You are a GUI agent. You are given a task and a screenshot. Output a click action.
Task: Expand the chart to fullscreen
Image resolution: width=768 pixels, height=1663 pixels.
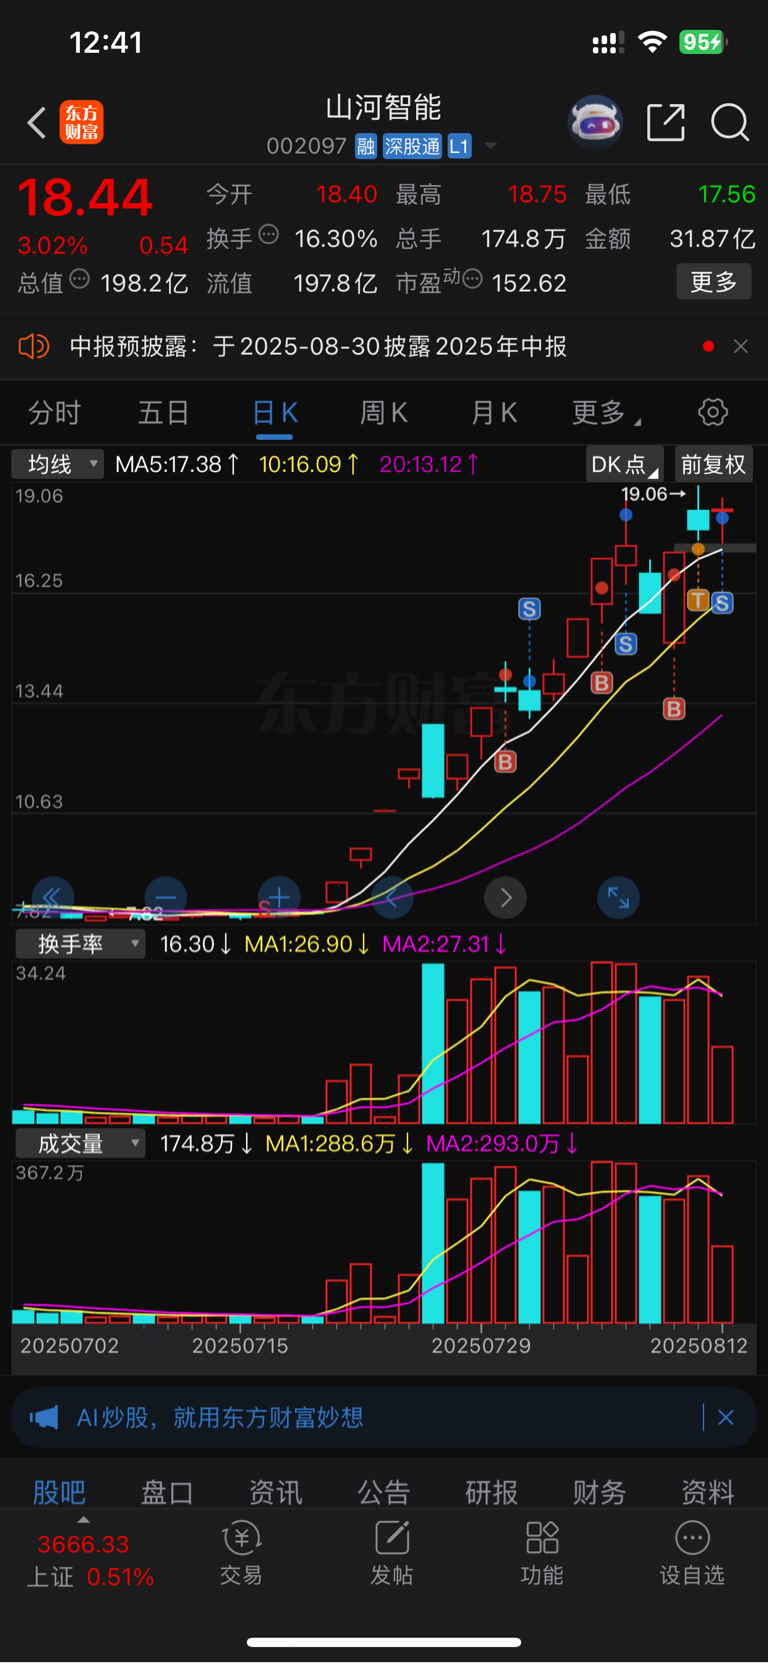(618, 897)
